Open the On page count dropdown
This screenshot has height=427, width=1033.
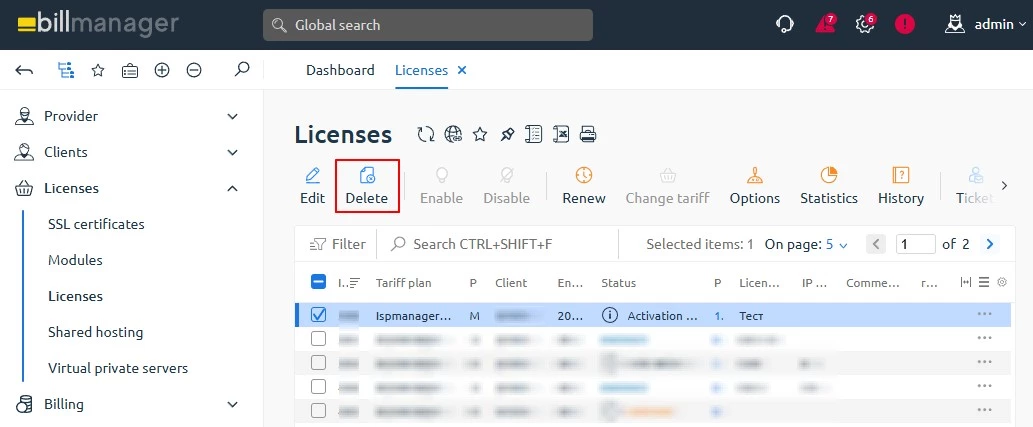(x=835, y=244)
